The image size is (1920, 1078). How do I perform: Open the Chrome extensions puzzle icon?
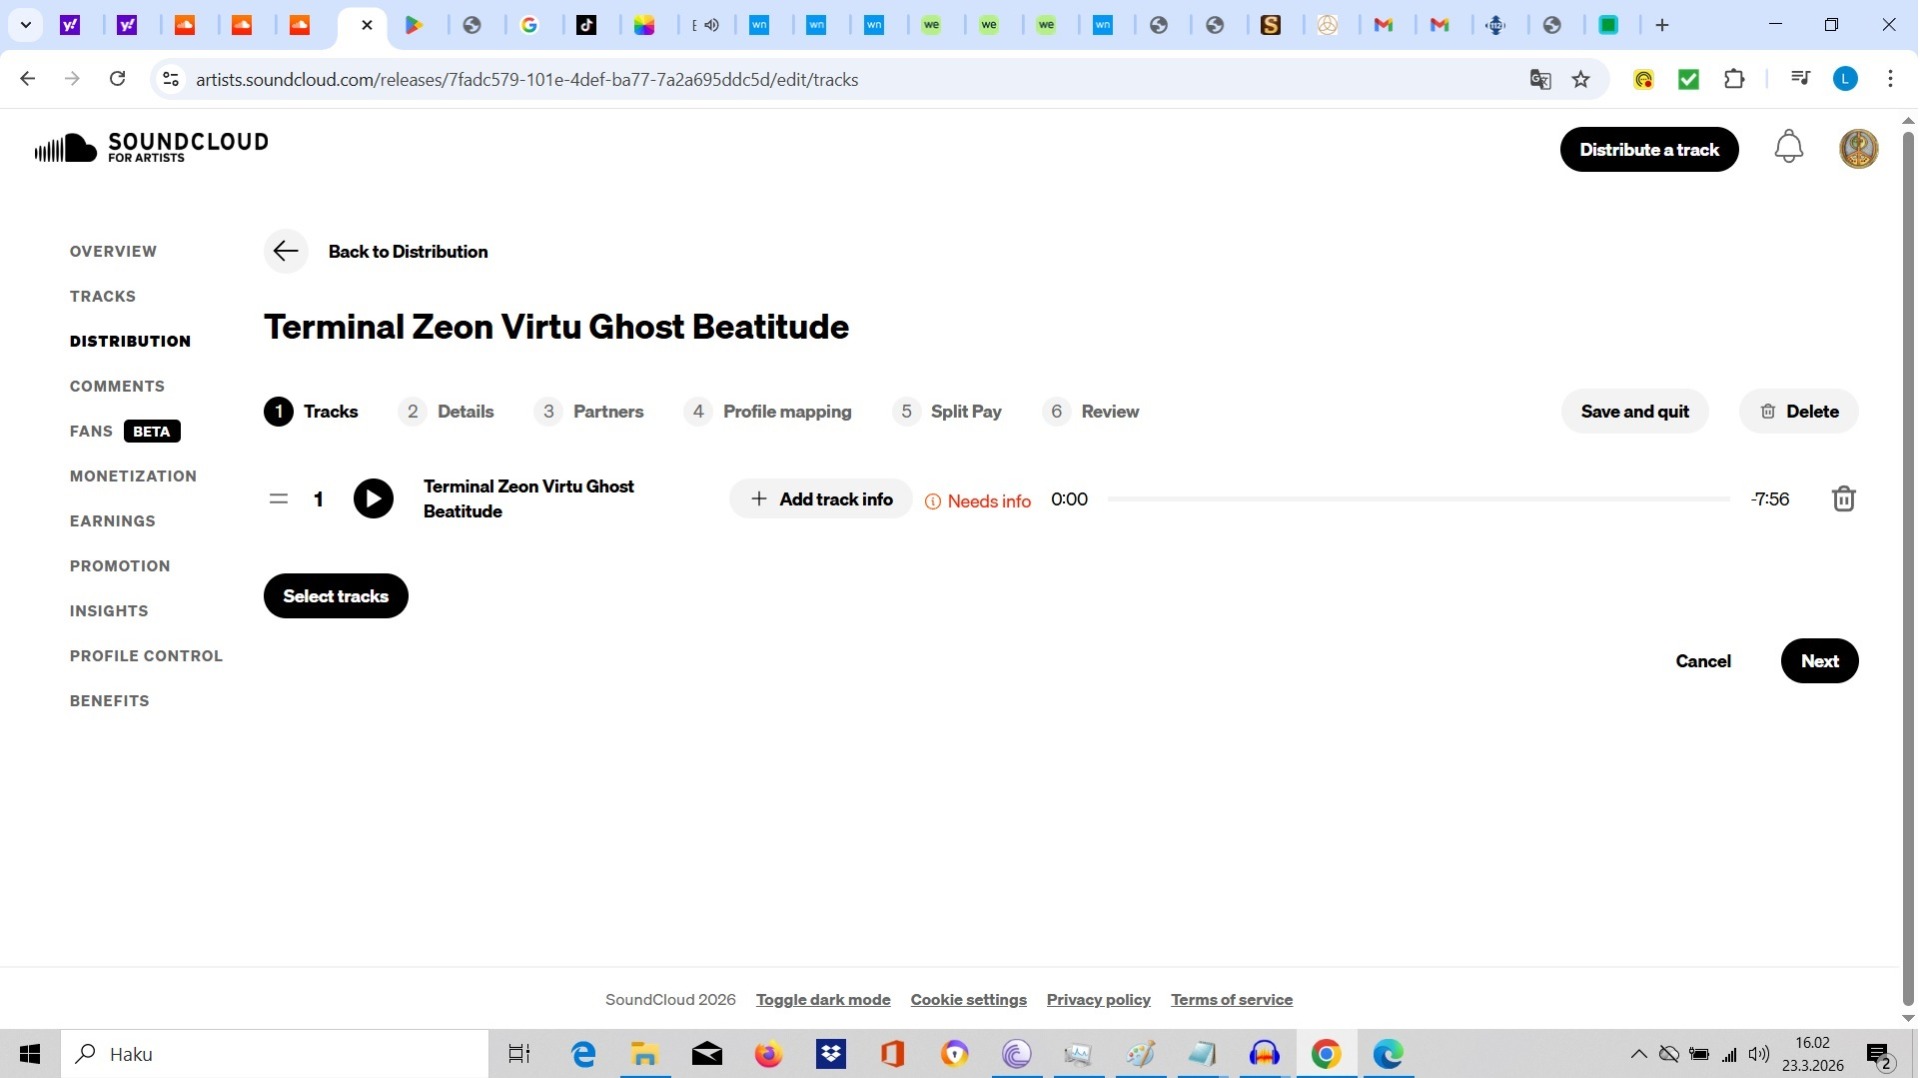[1735, 80]
